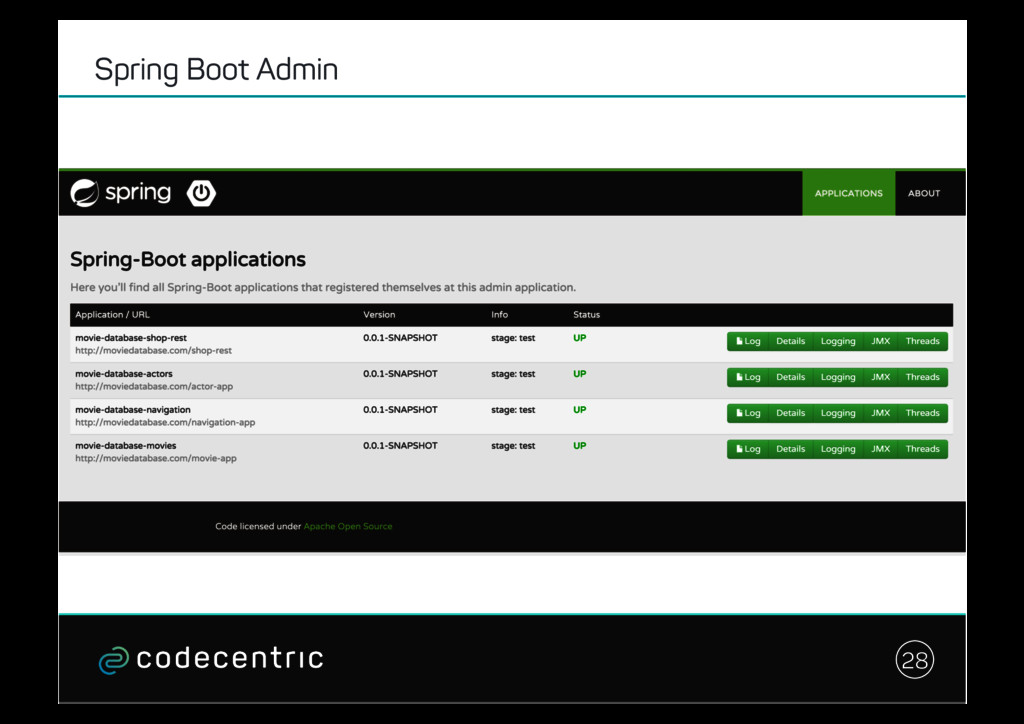This screenshot has width=1024, height=724.
Task: Click 'stage: test' info of movie-database-actors
Action: click(x=513, y=374)
